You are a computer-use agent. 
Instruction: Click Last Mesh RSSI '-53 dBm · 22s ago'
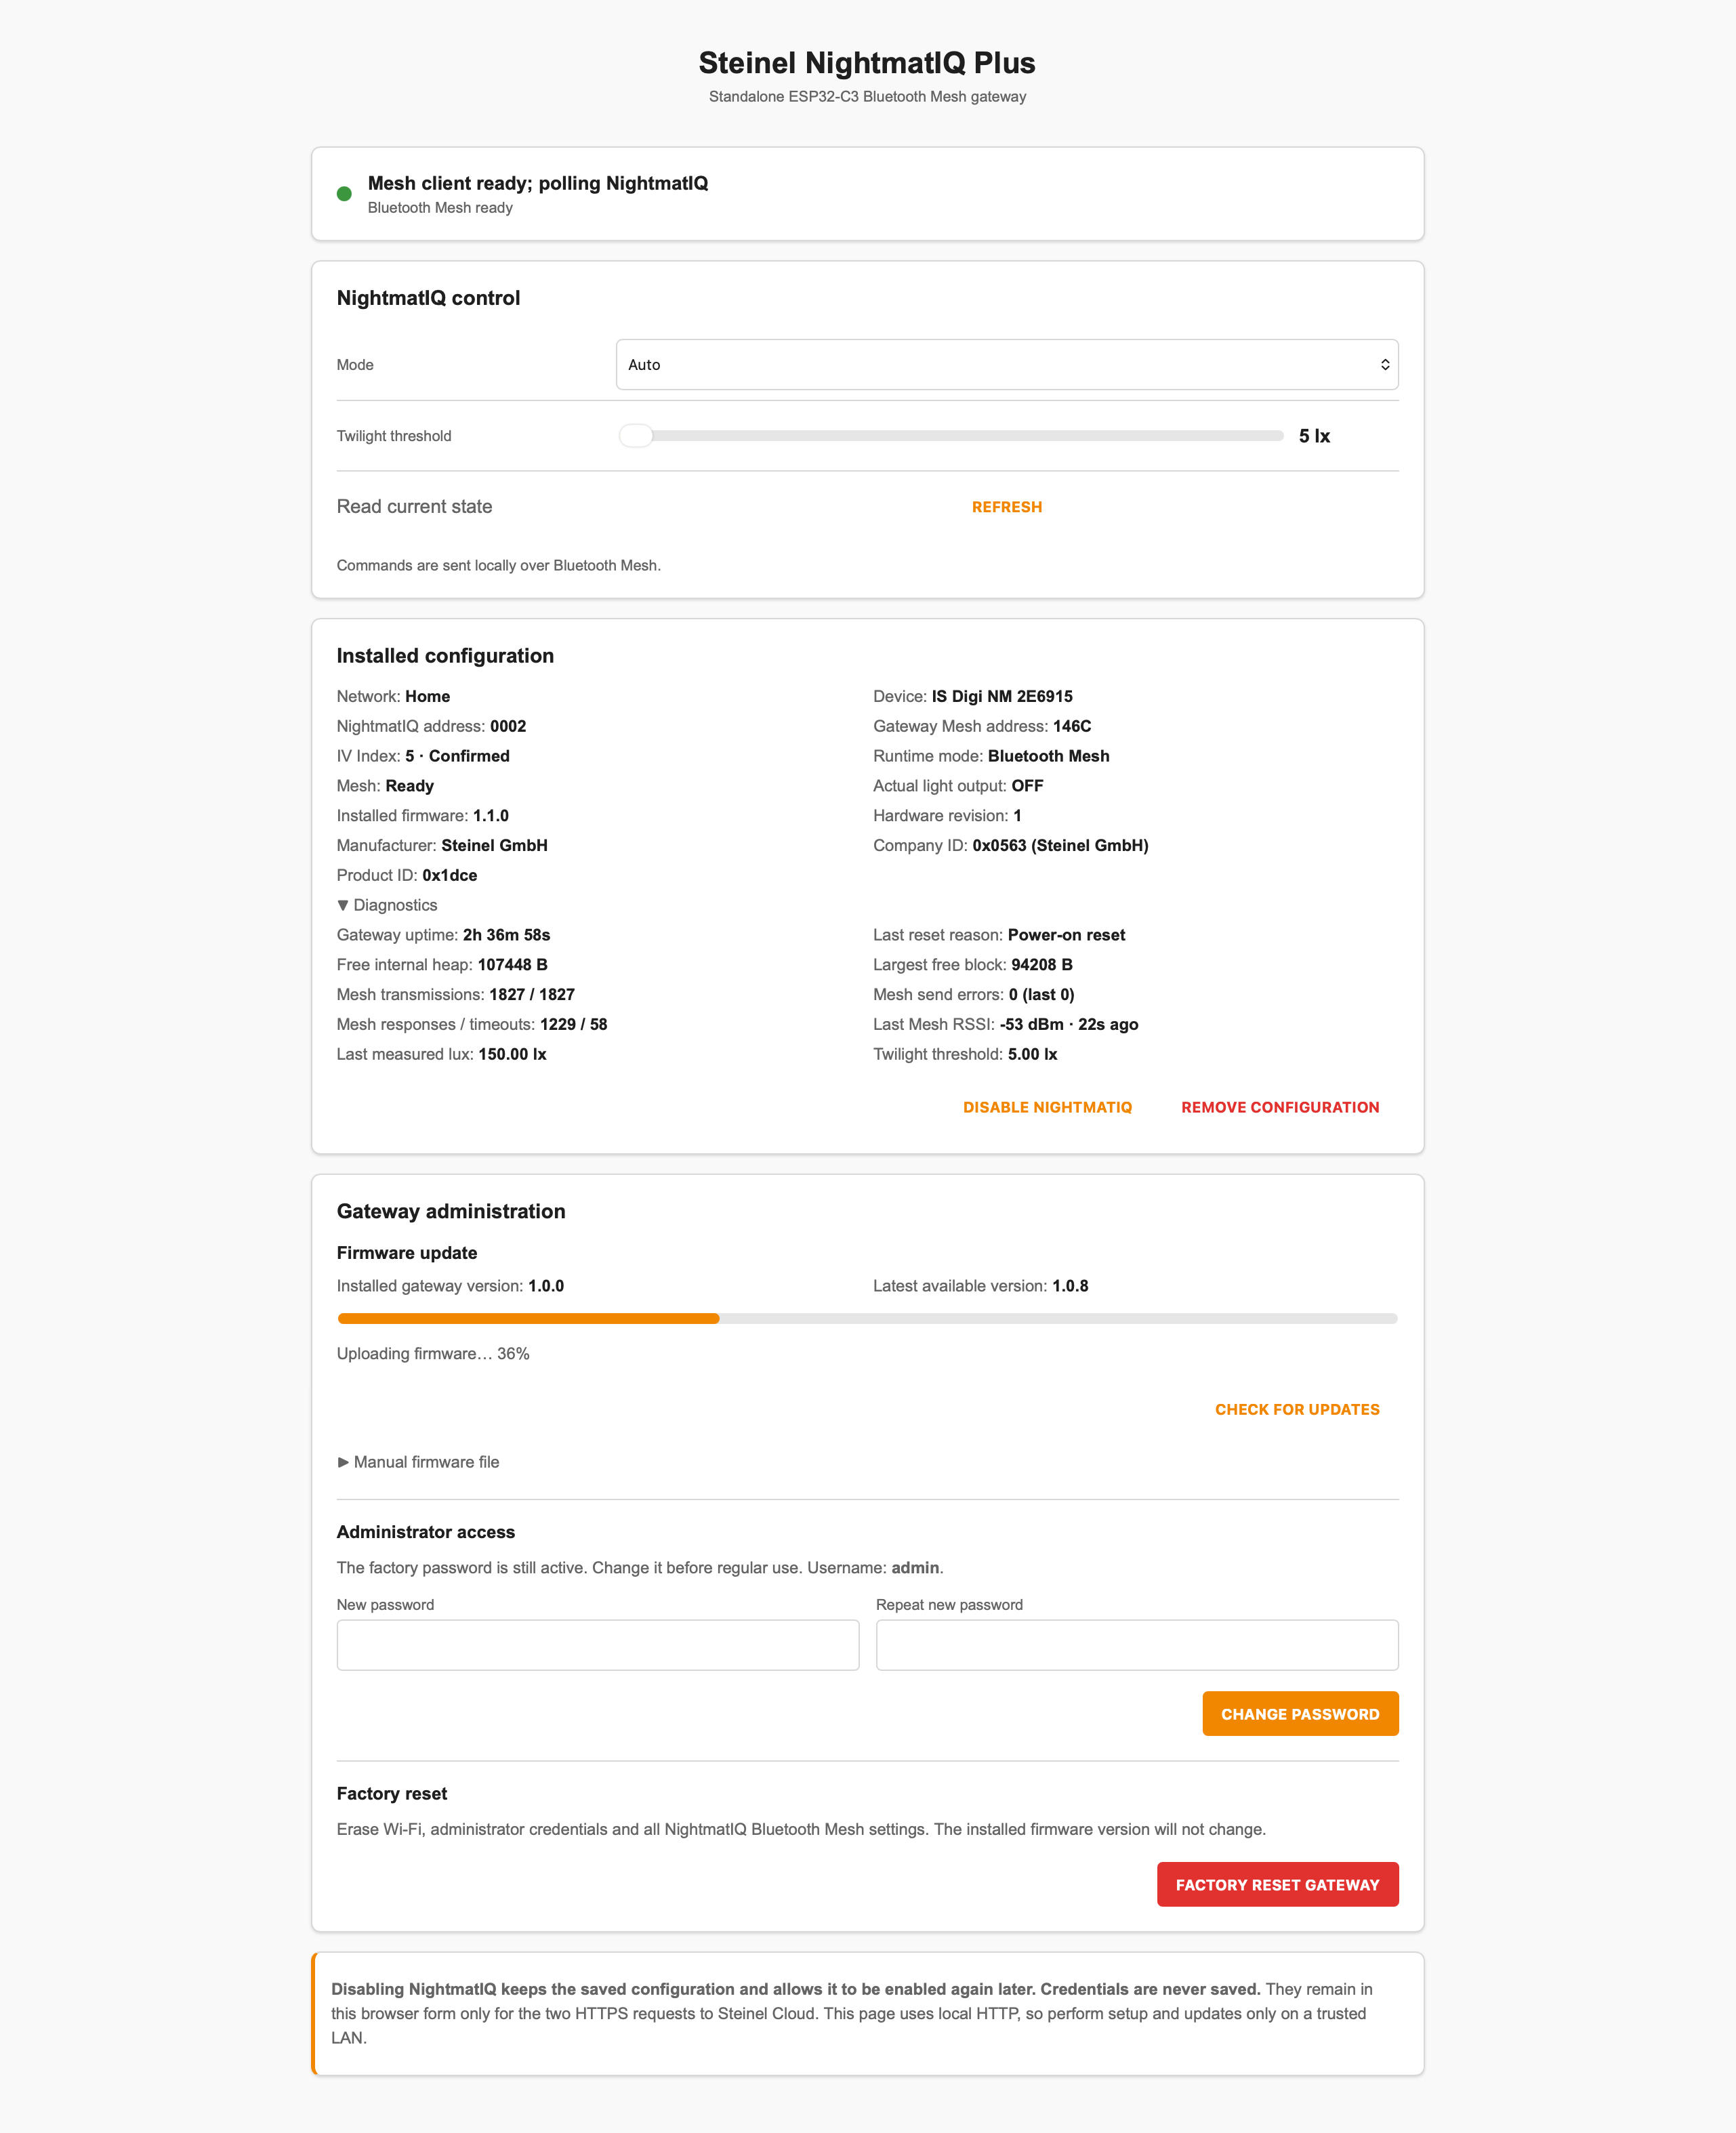pyautogui.click(x=1068, y=1024)
